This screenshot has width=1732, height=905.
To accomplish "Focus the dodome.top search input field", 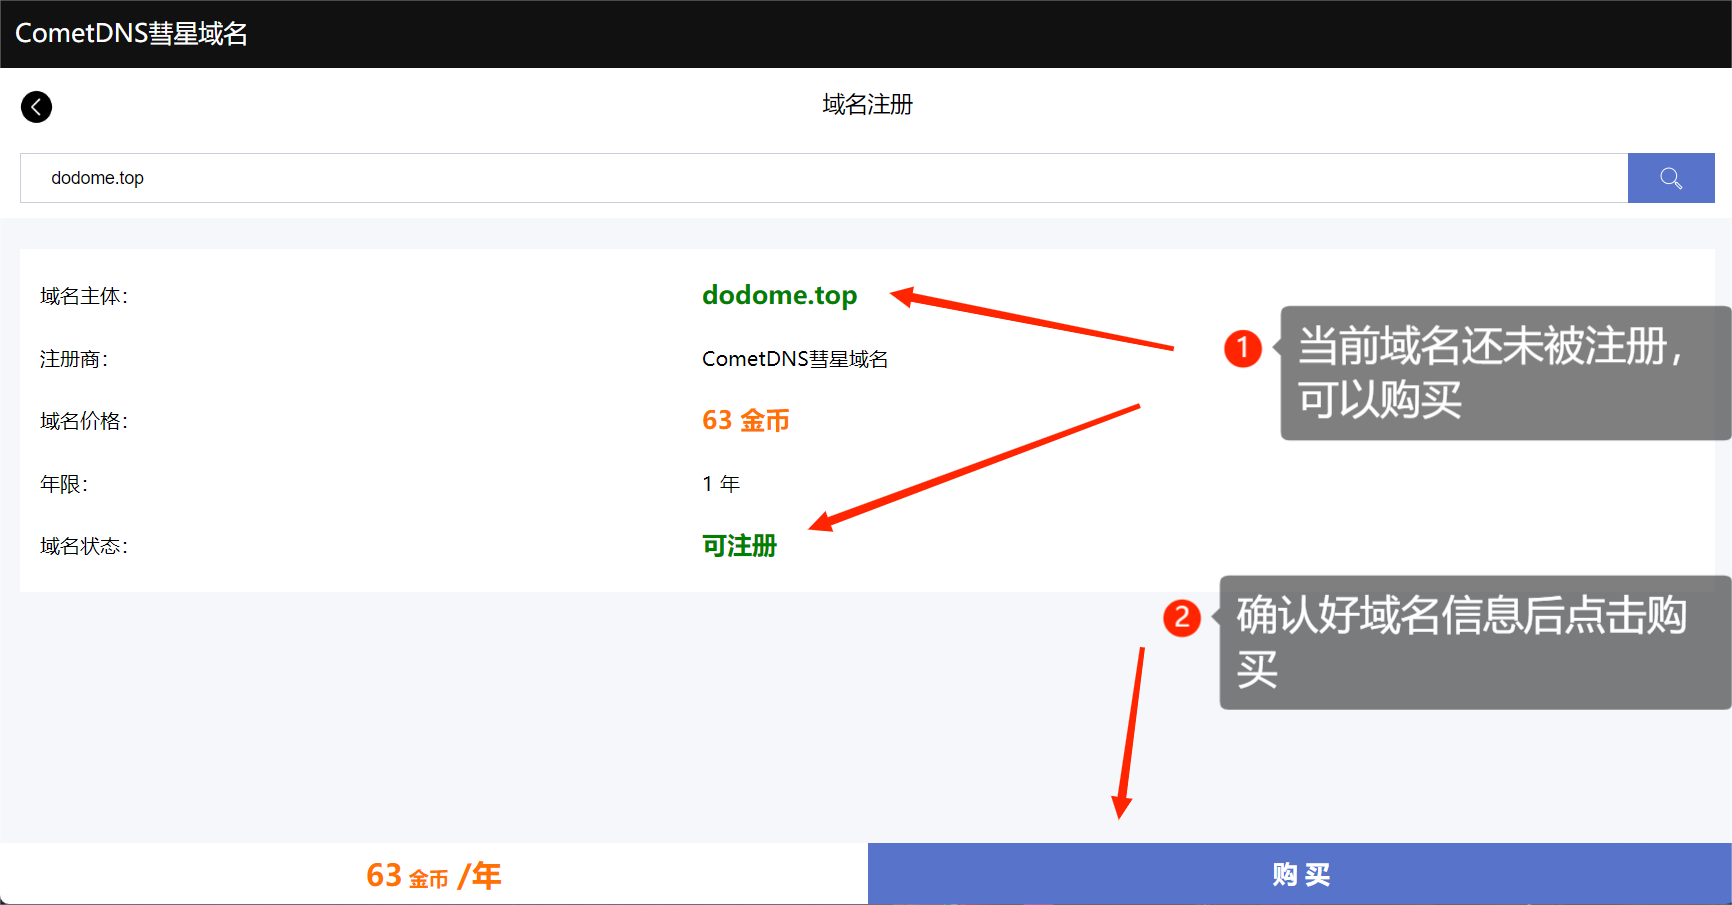I will pos(820,178).
